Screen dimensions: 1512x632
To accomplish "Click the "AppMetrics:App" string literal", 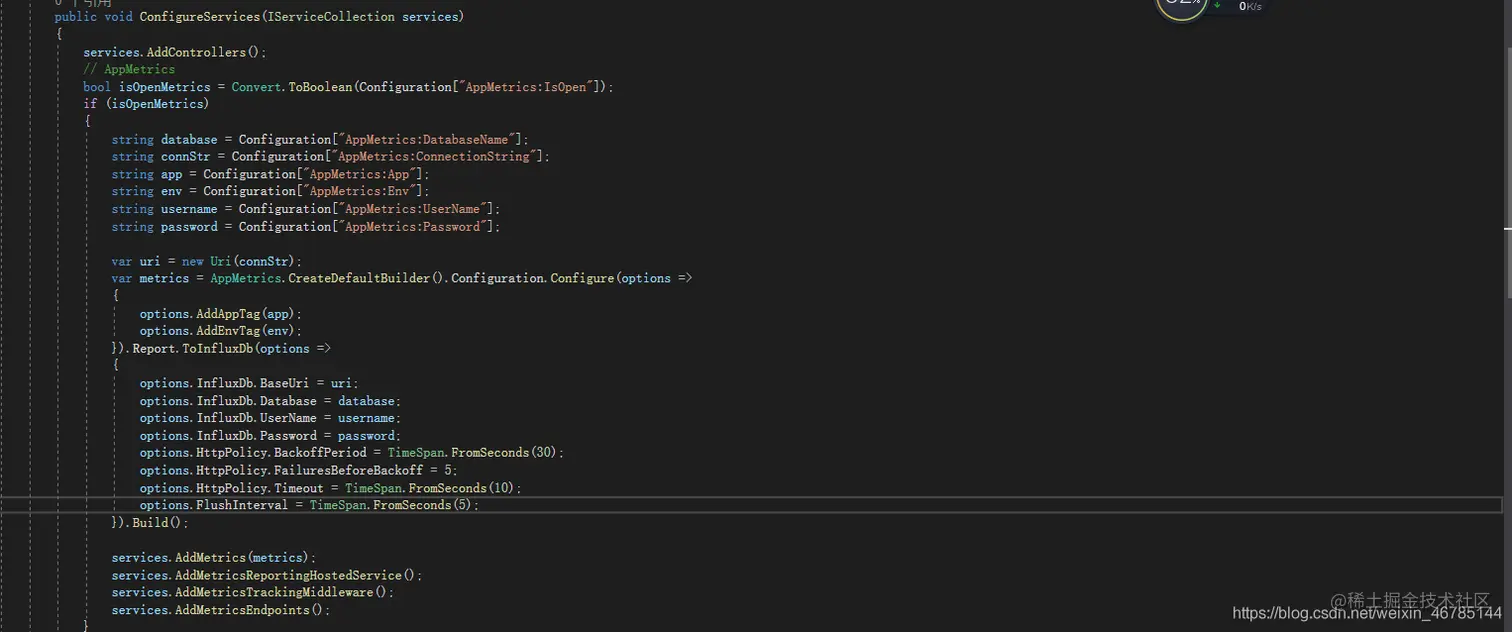I will coord(359,174).
